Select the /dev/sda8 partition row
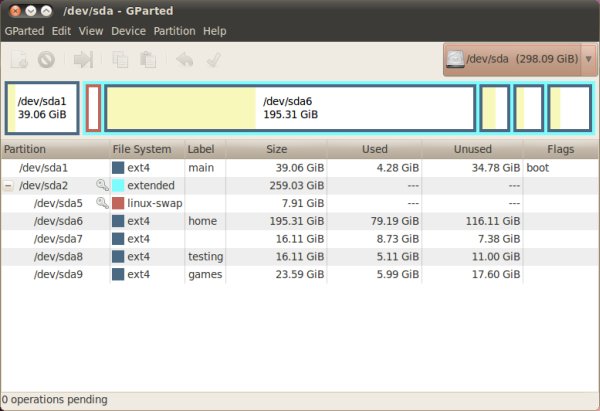The image size is (600, 411). (300, 257)
